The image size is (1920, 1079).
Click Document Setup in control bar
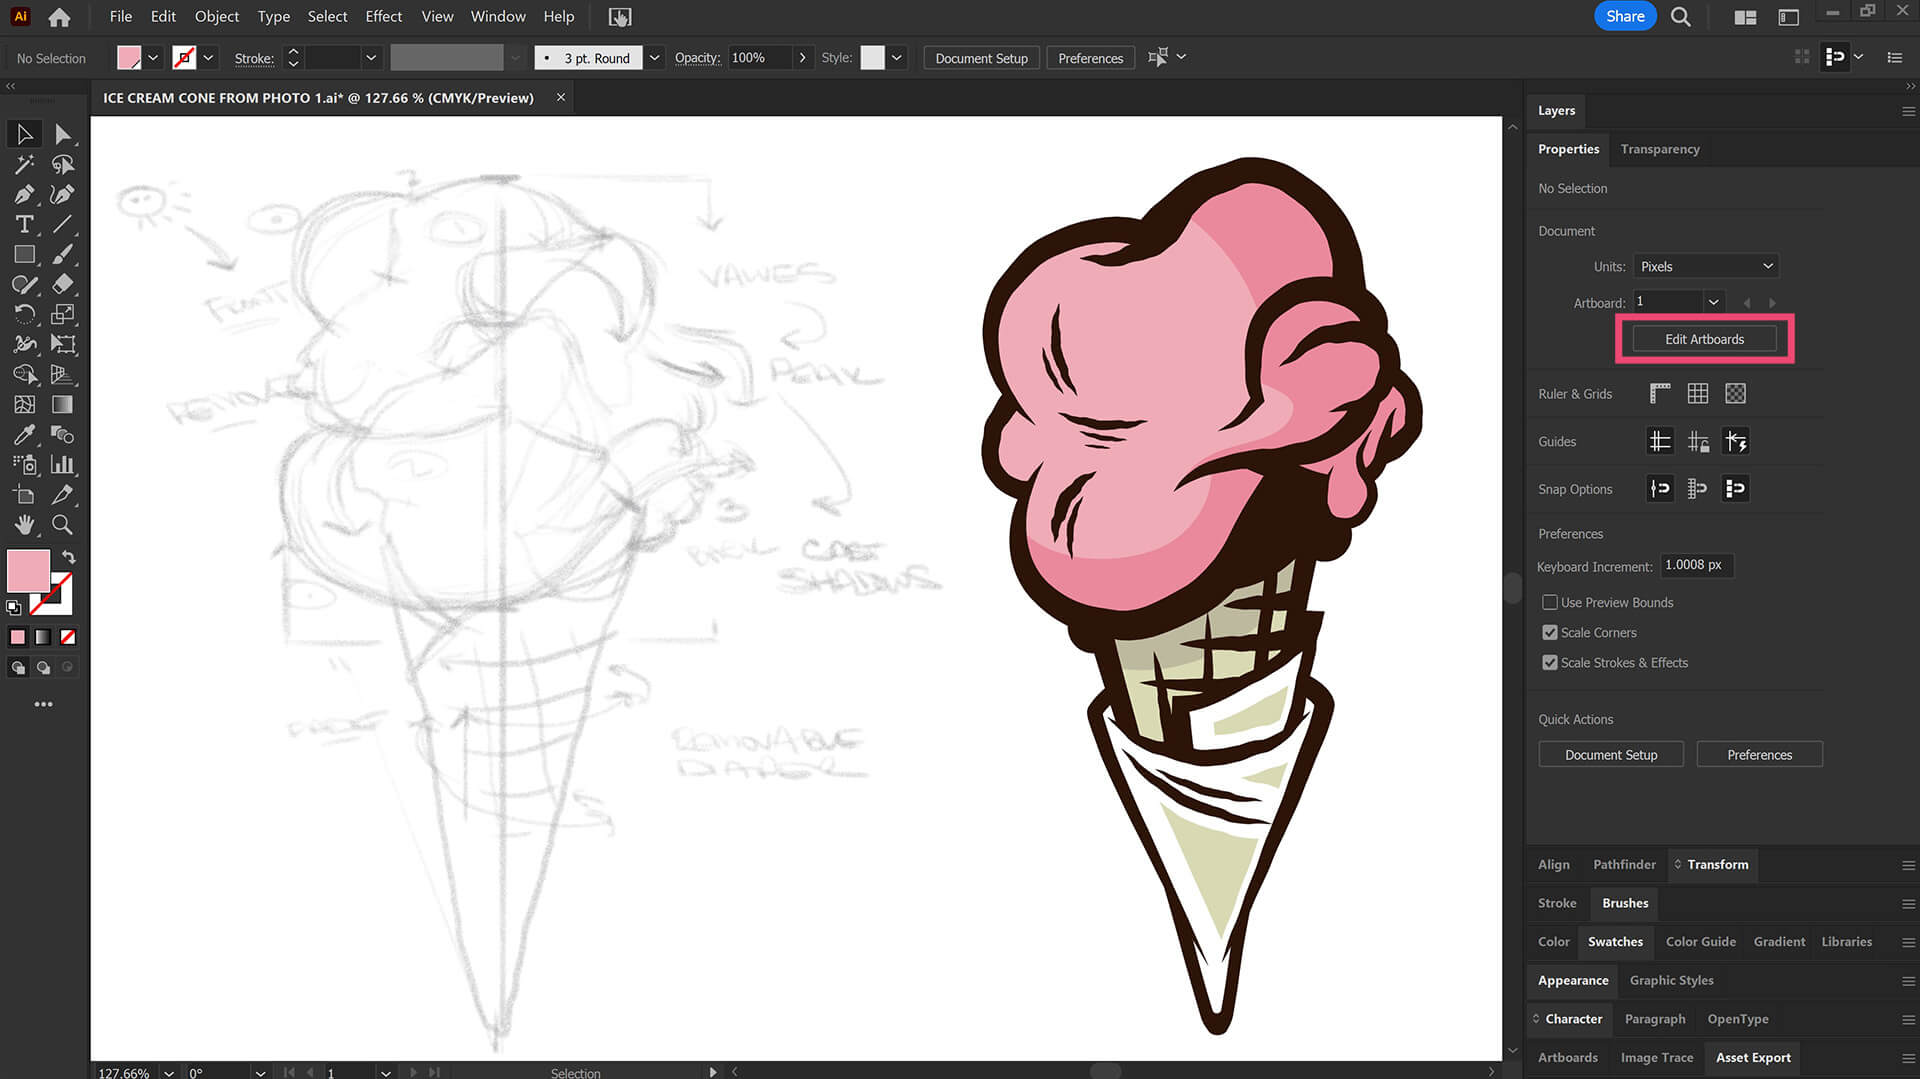[981, 58]
